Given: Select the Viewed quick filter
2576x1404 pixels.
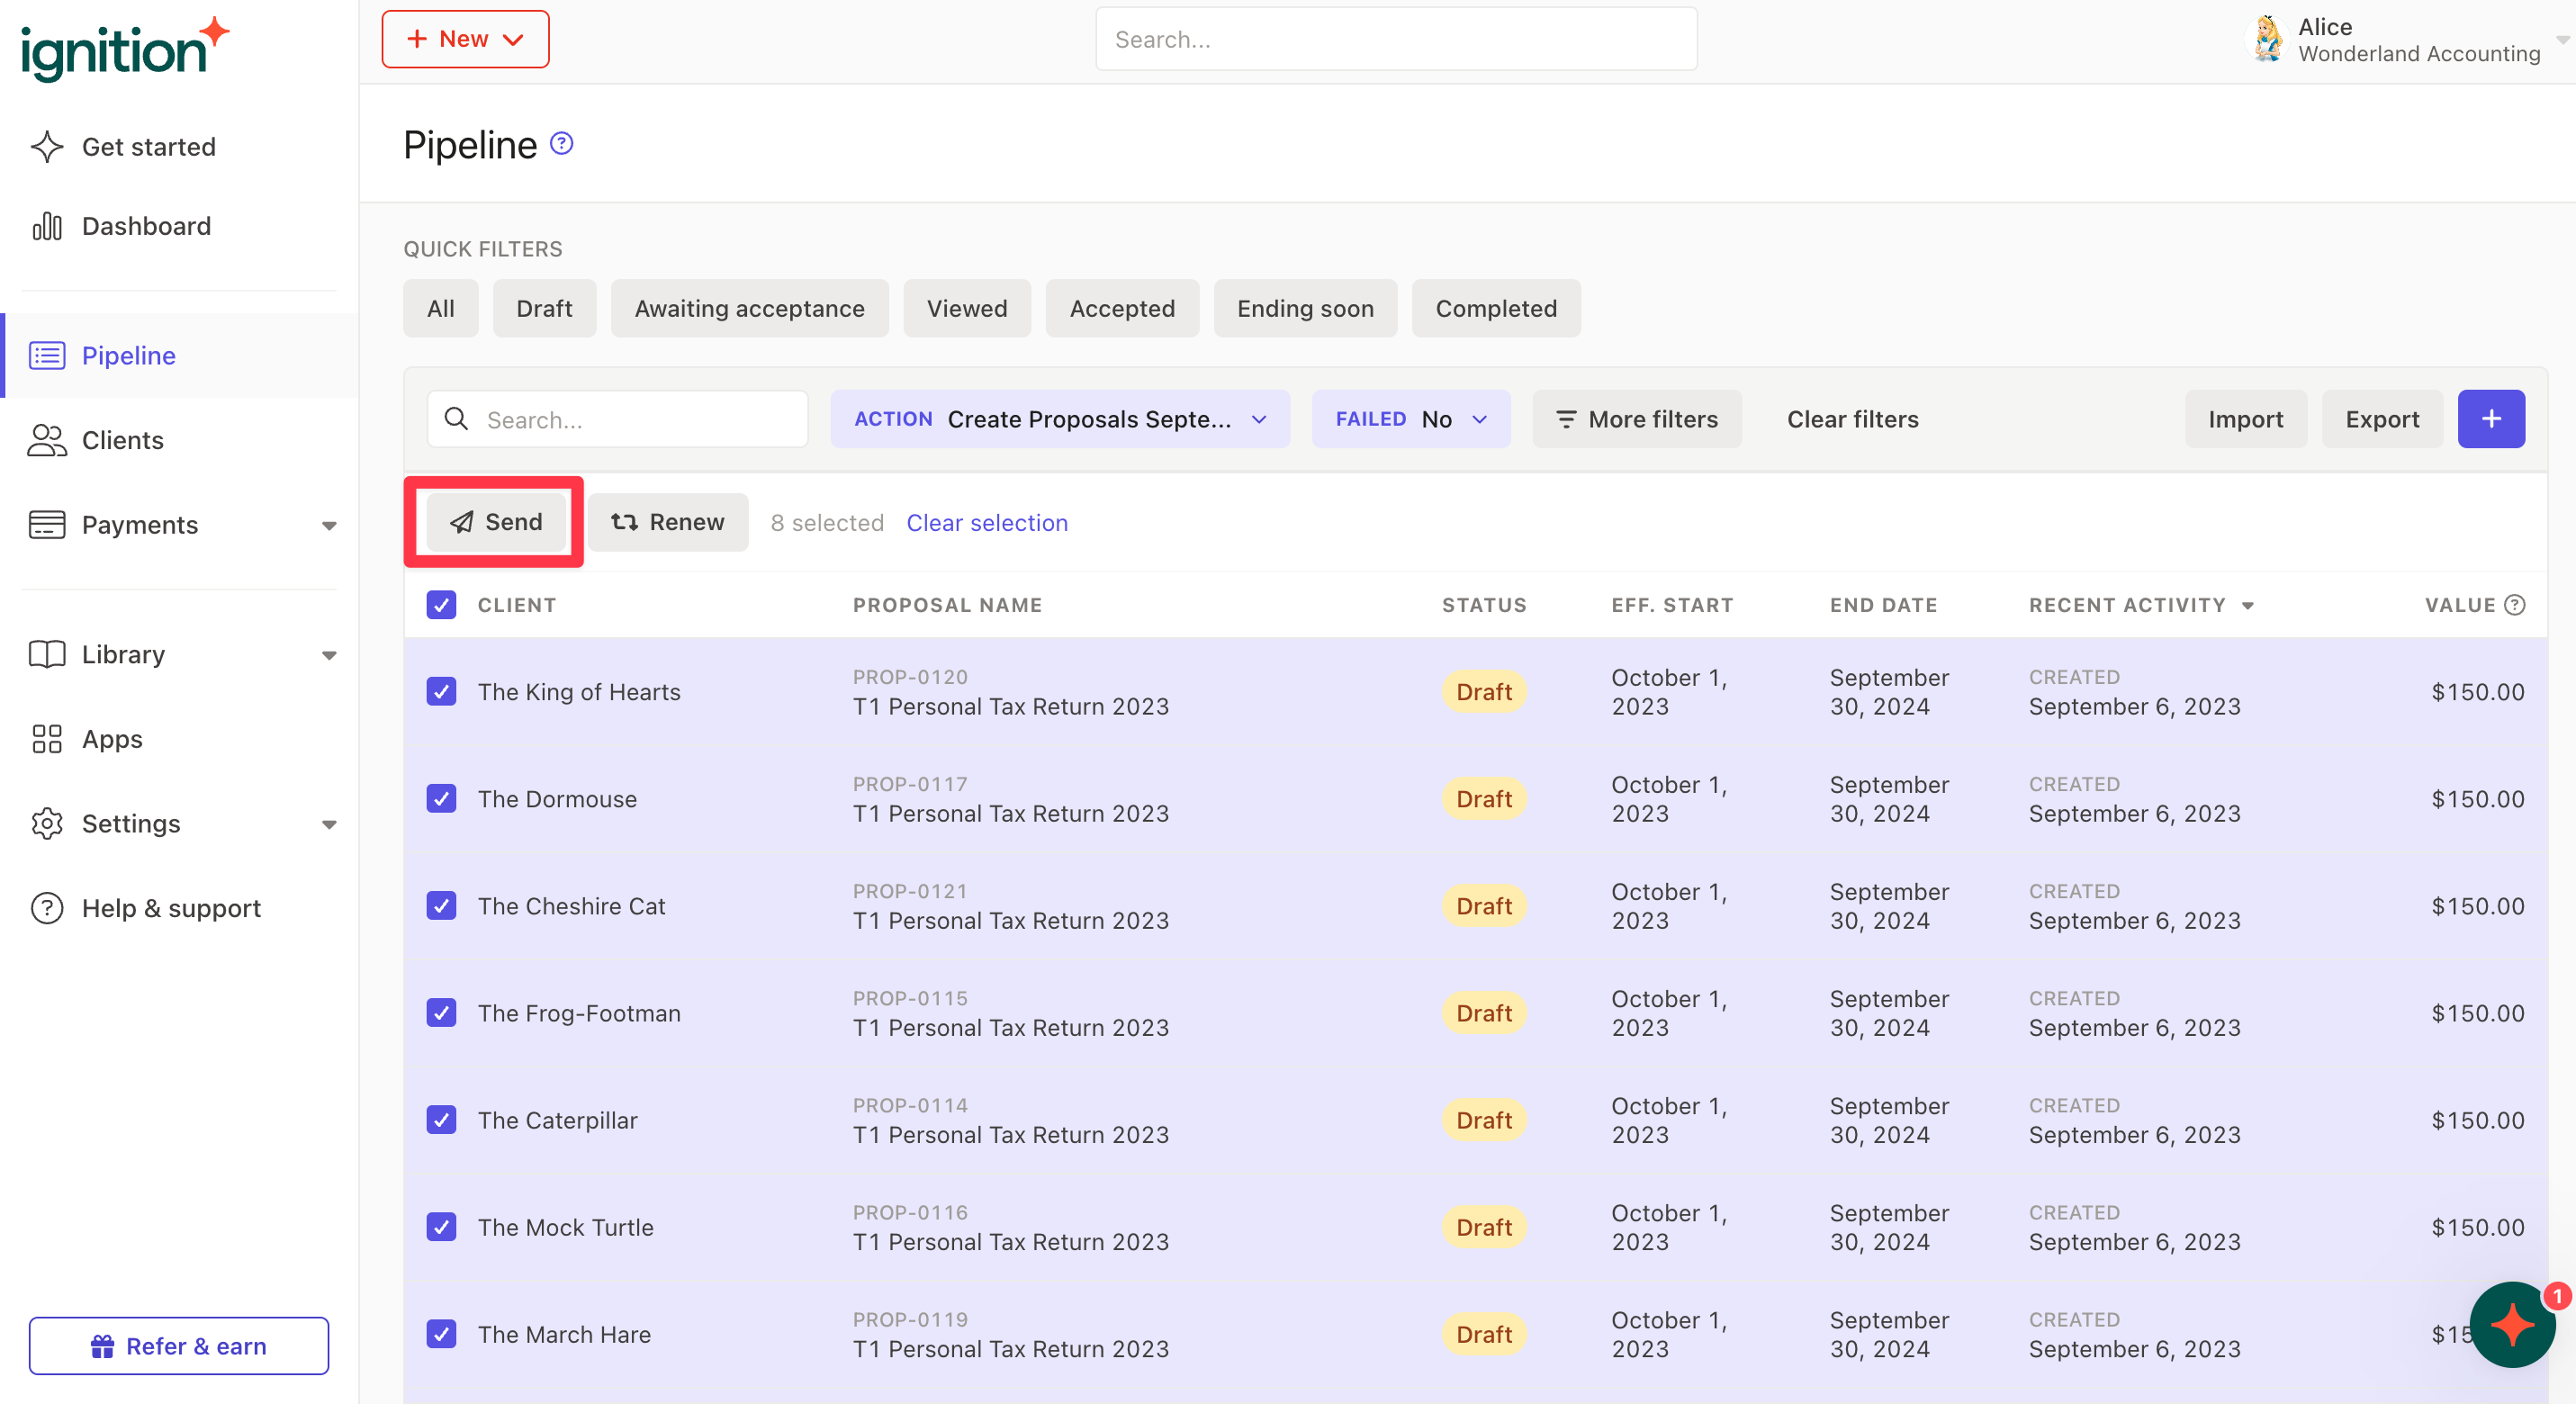Looking at the screenshot, I should (x=966, y=308).
